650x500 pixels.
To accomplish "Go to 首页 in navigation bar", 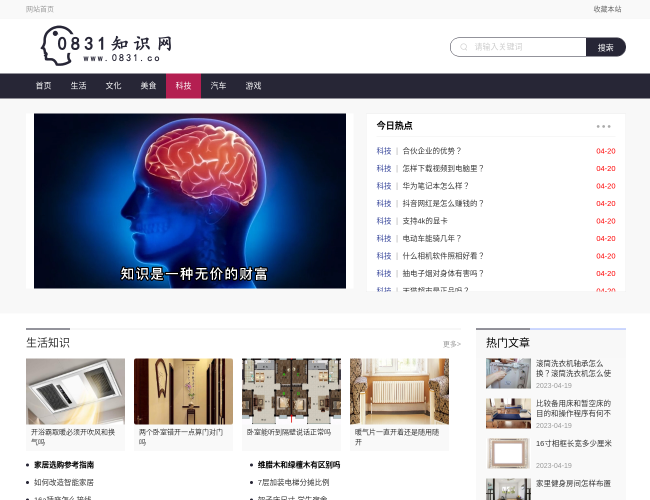I will pos(44,86).
